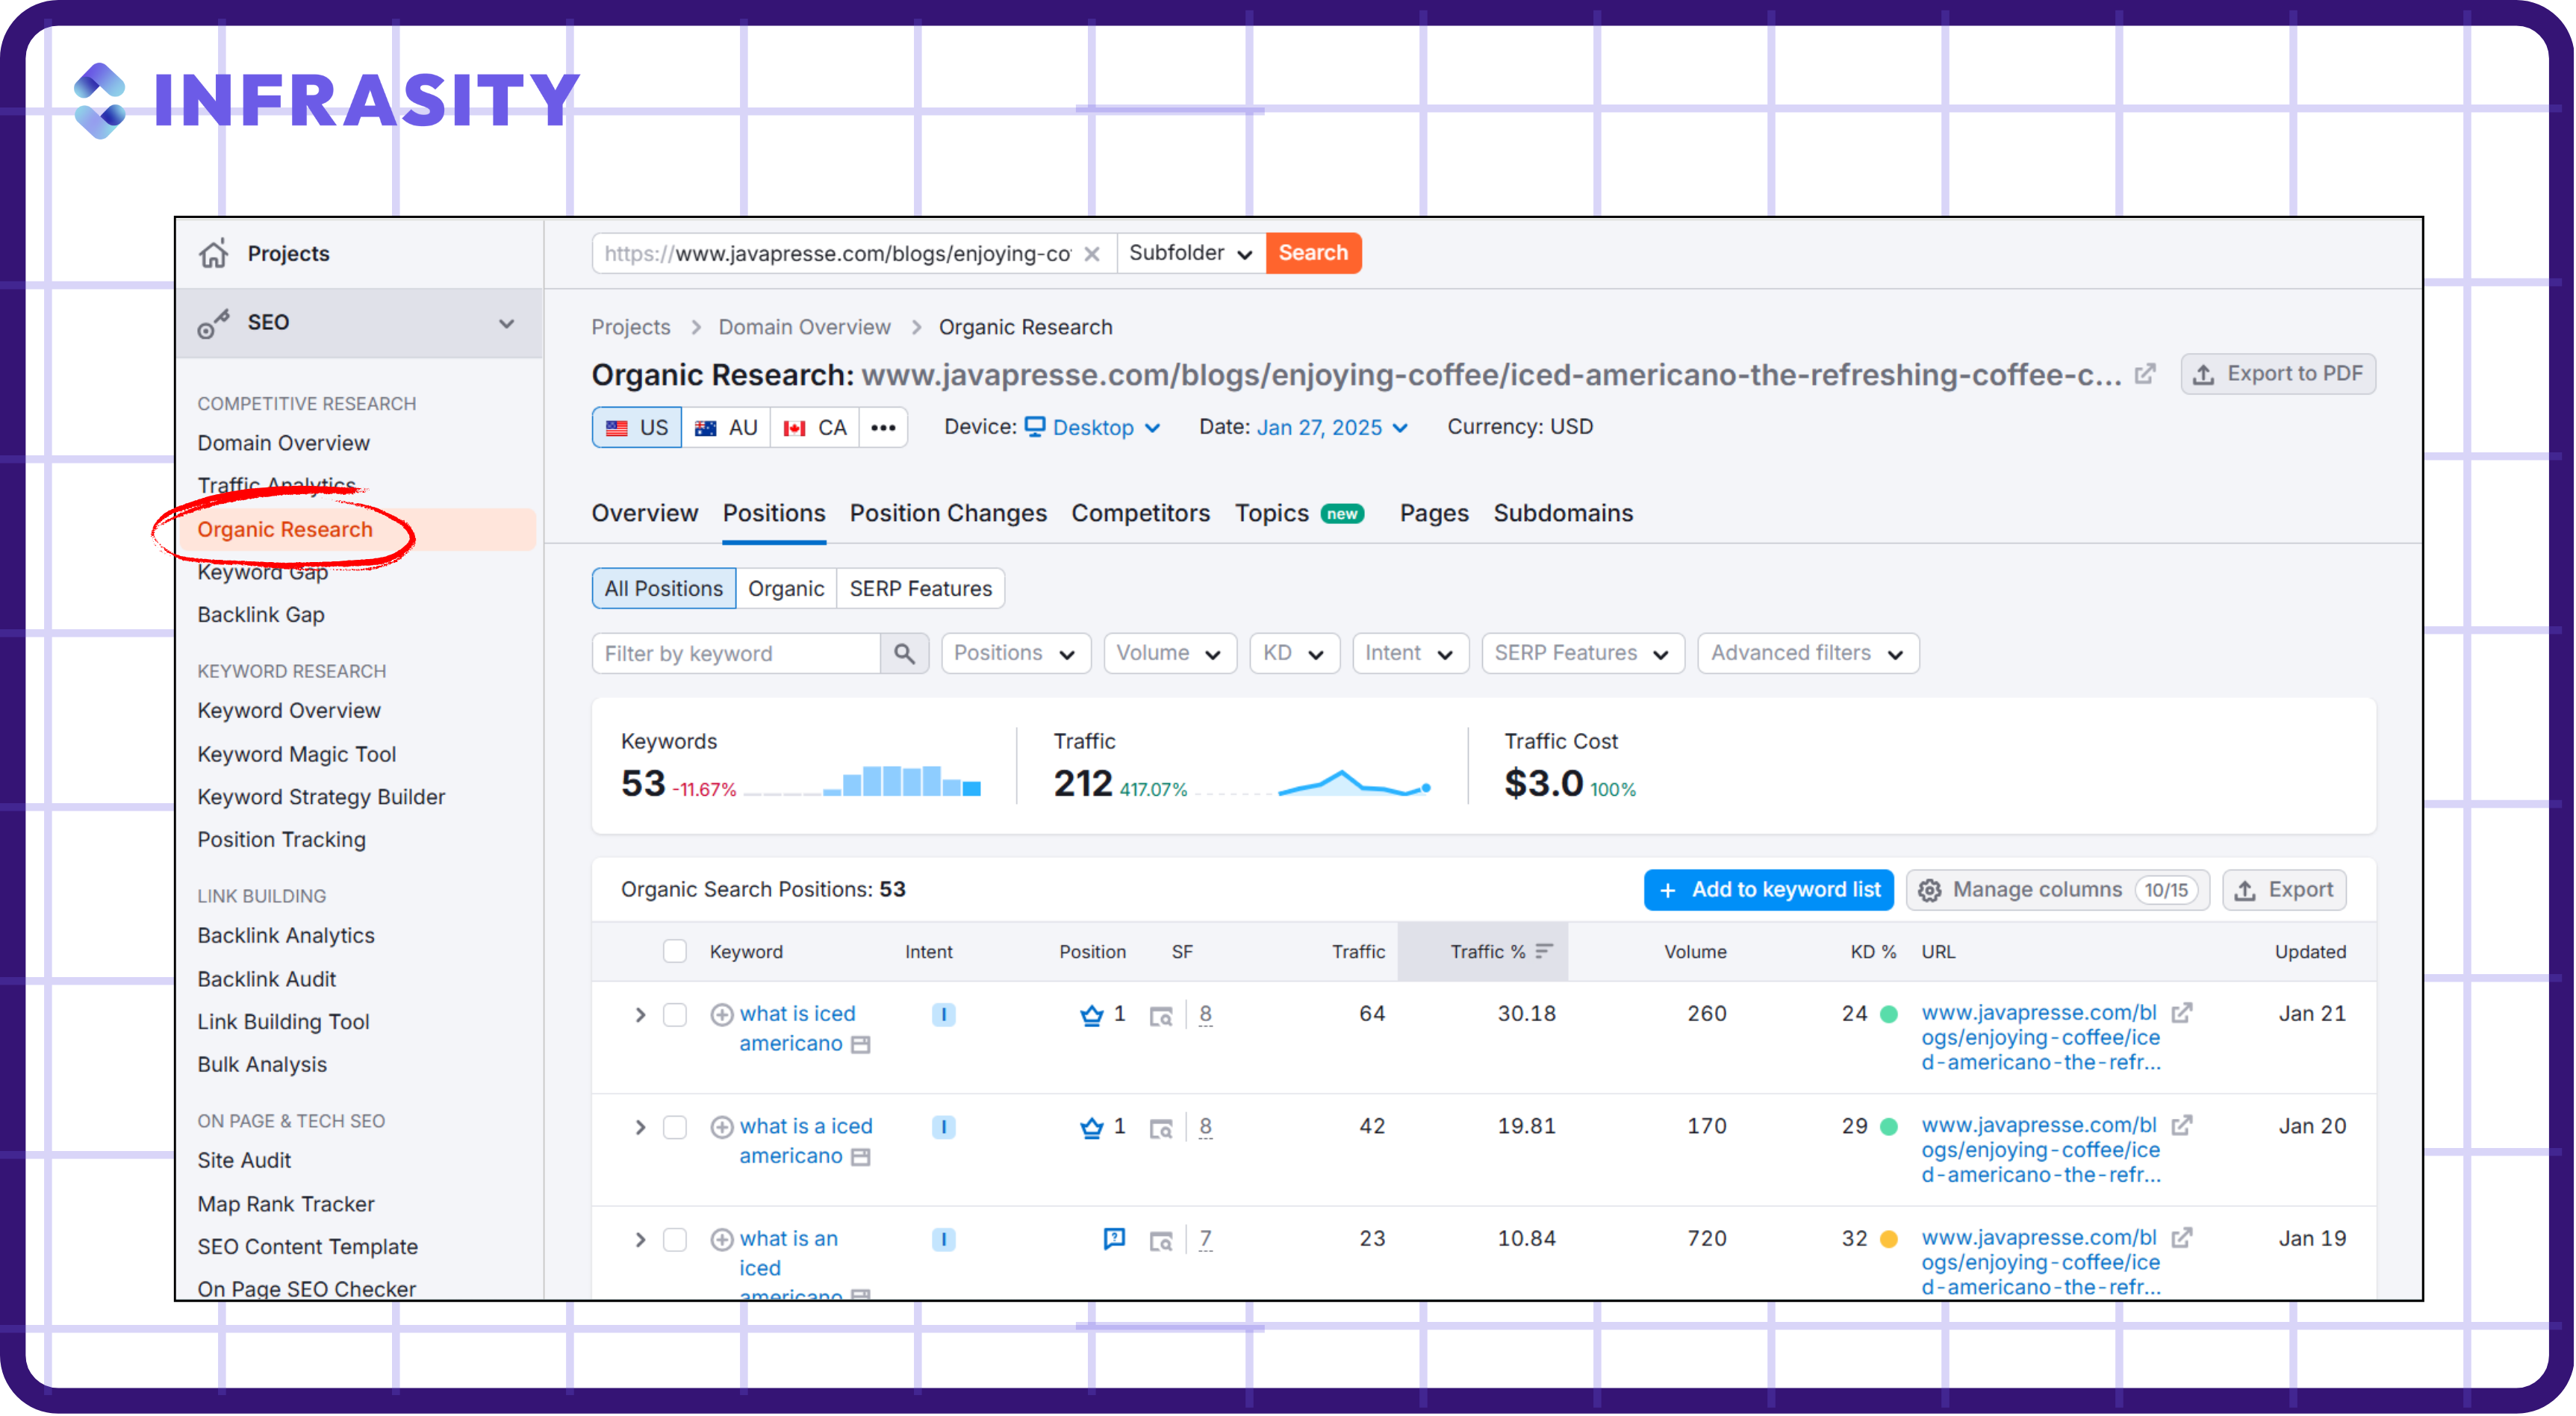2576x1416 pixels.
Task: Click the Domain Overview sidebar icon
Action: 284,441
